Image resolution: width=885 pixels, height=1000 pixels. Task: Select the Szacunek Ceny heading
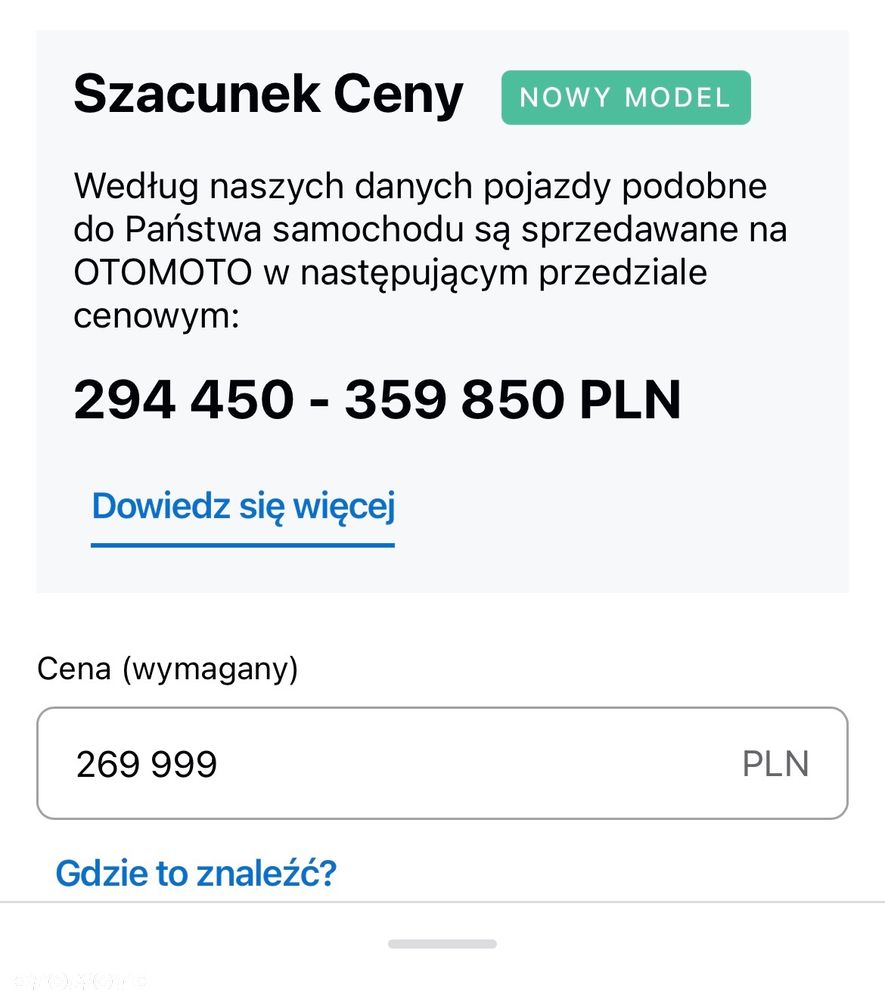pos(268,95)
